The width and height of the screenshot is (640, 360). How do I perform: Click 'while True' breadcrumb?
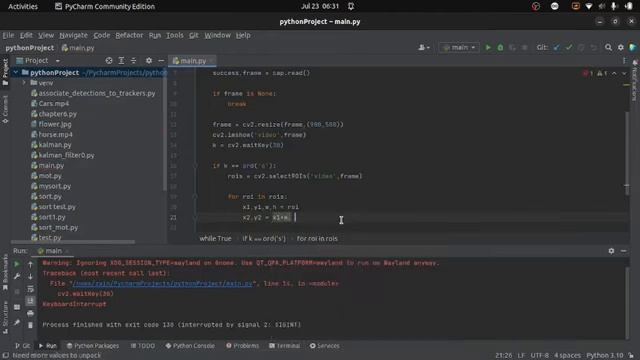pos(216,238)
